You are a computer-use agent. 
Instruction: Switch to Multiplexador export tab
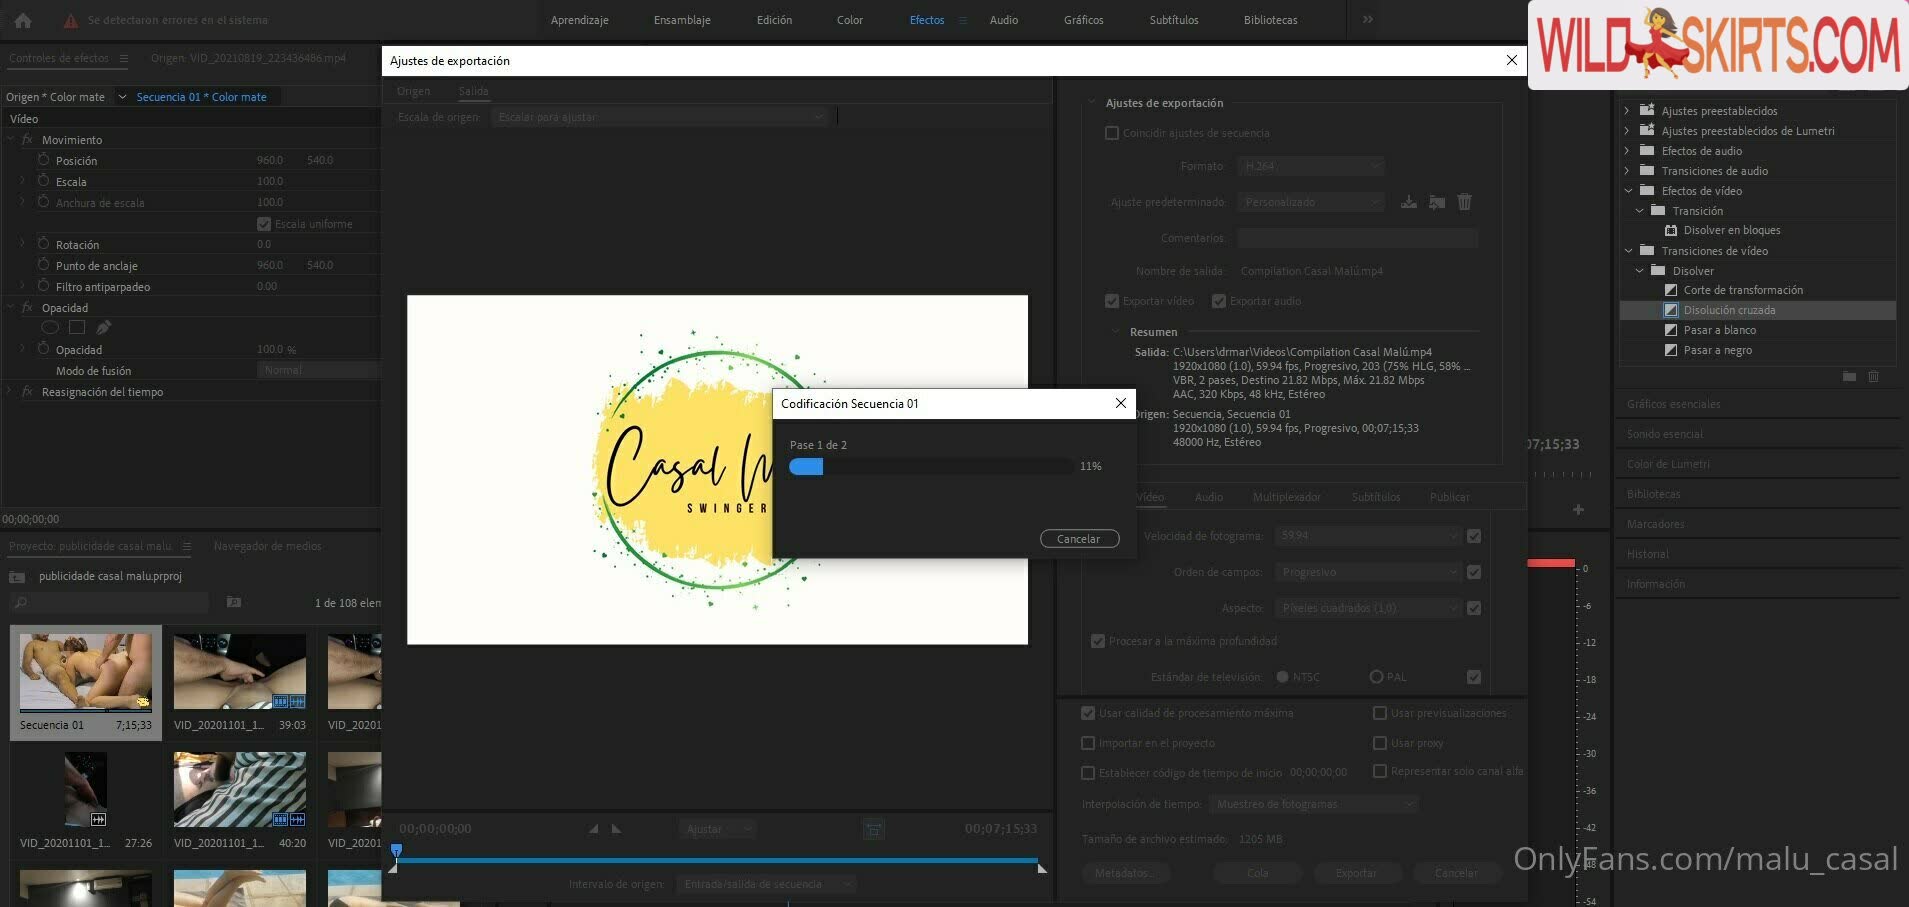pos(1286,497)
